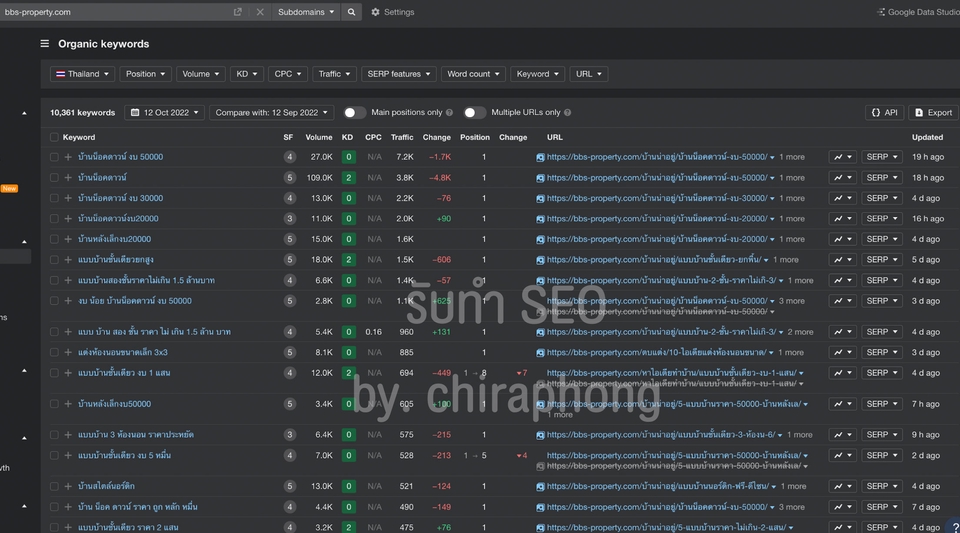The height and width of the screenshot is (533, 960).
Task: Click plus icon for บ้านน็อคดาวน์งบ20000
Action: [68, 218]
